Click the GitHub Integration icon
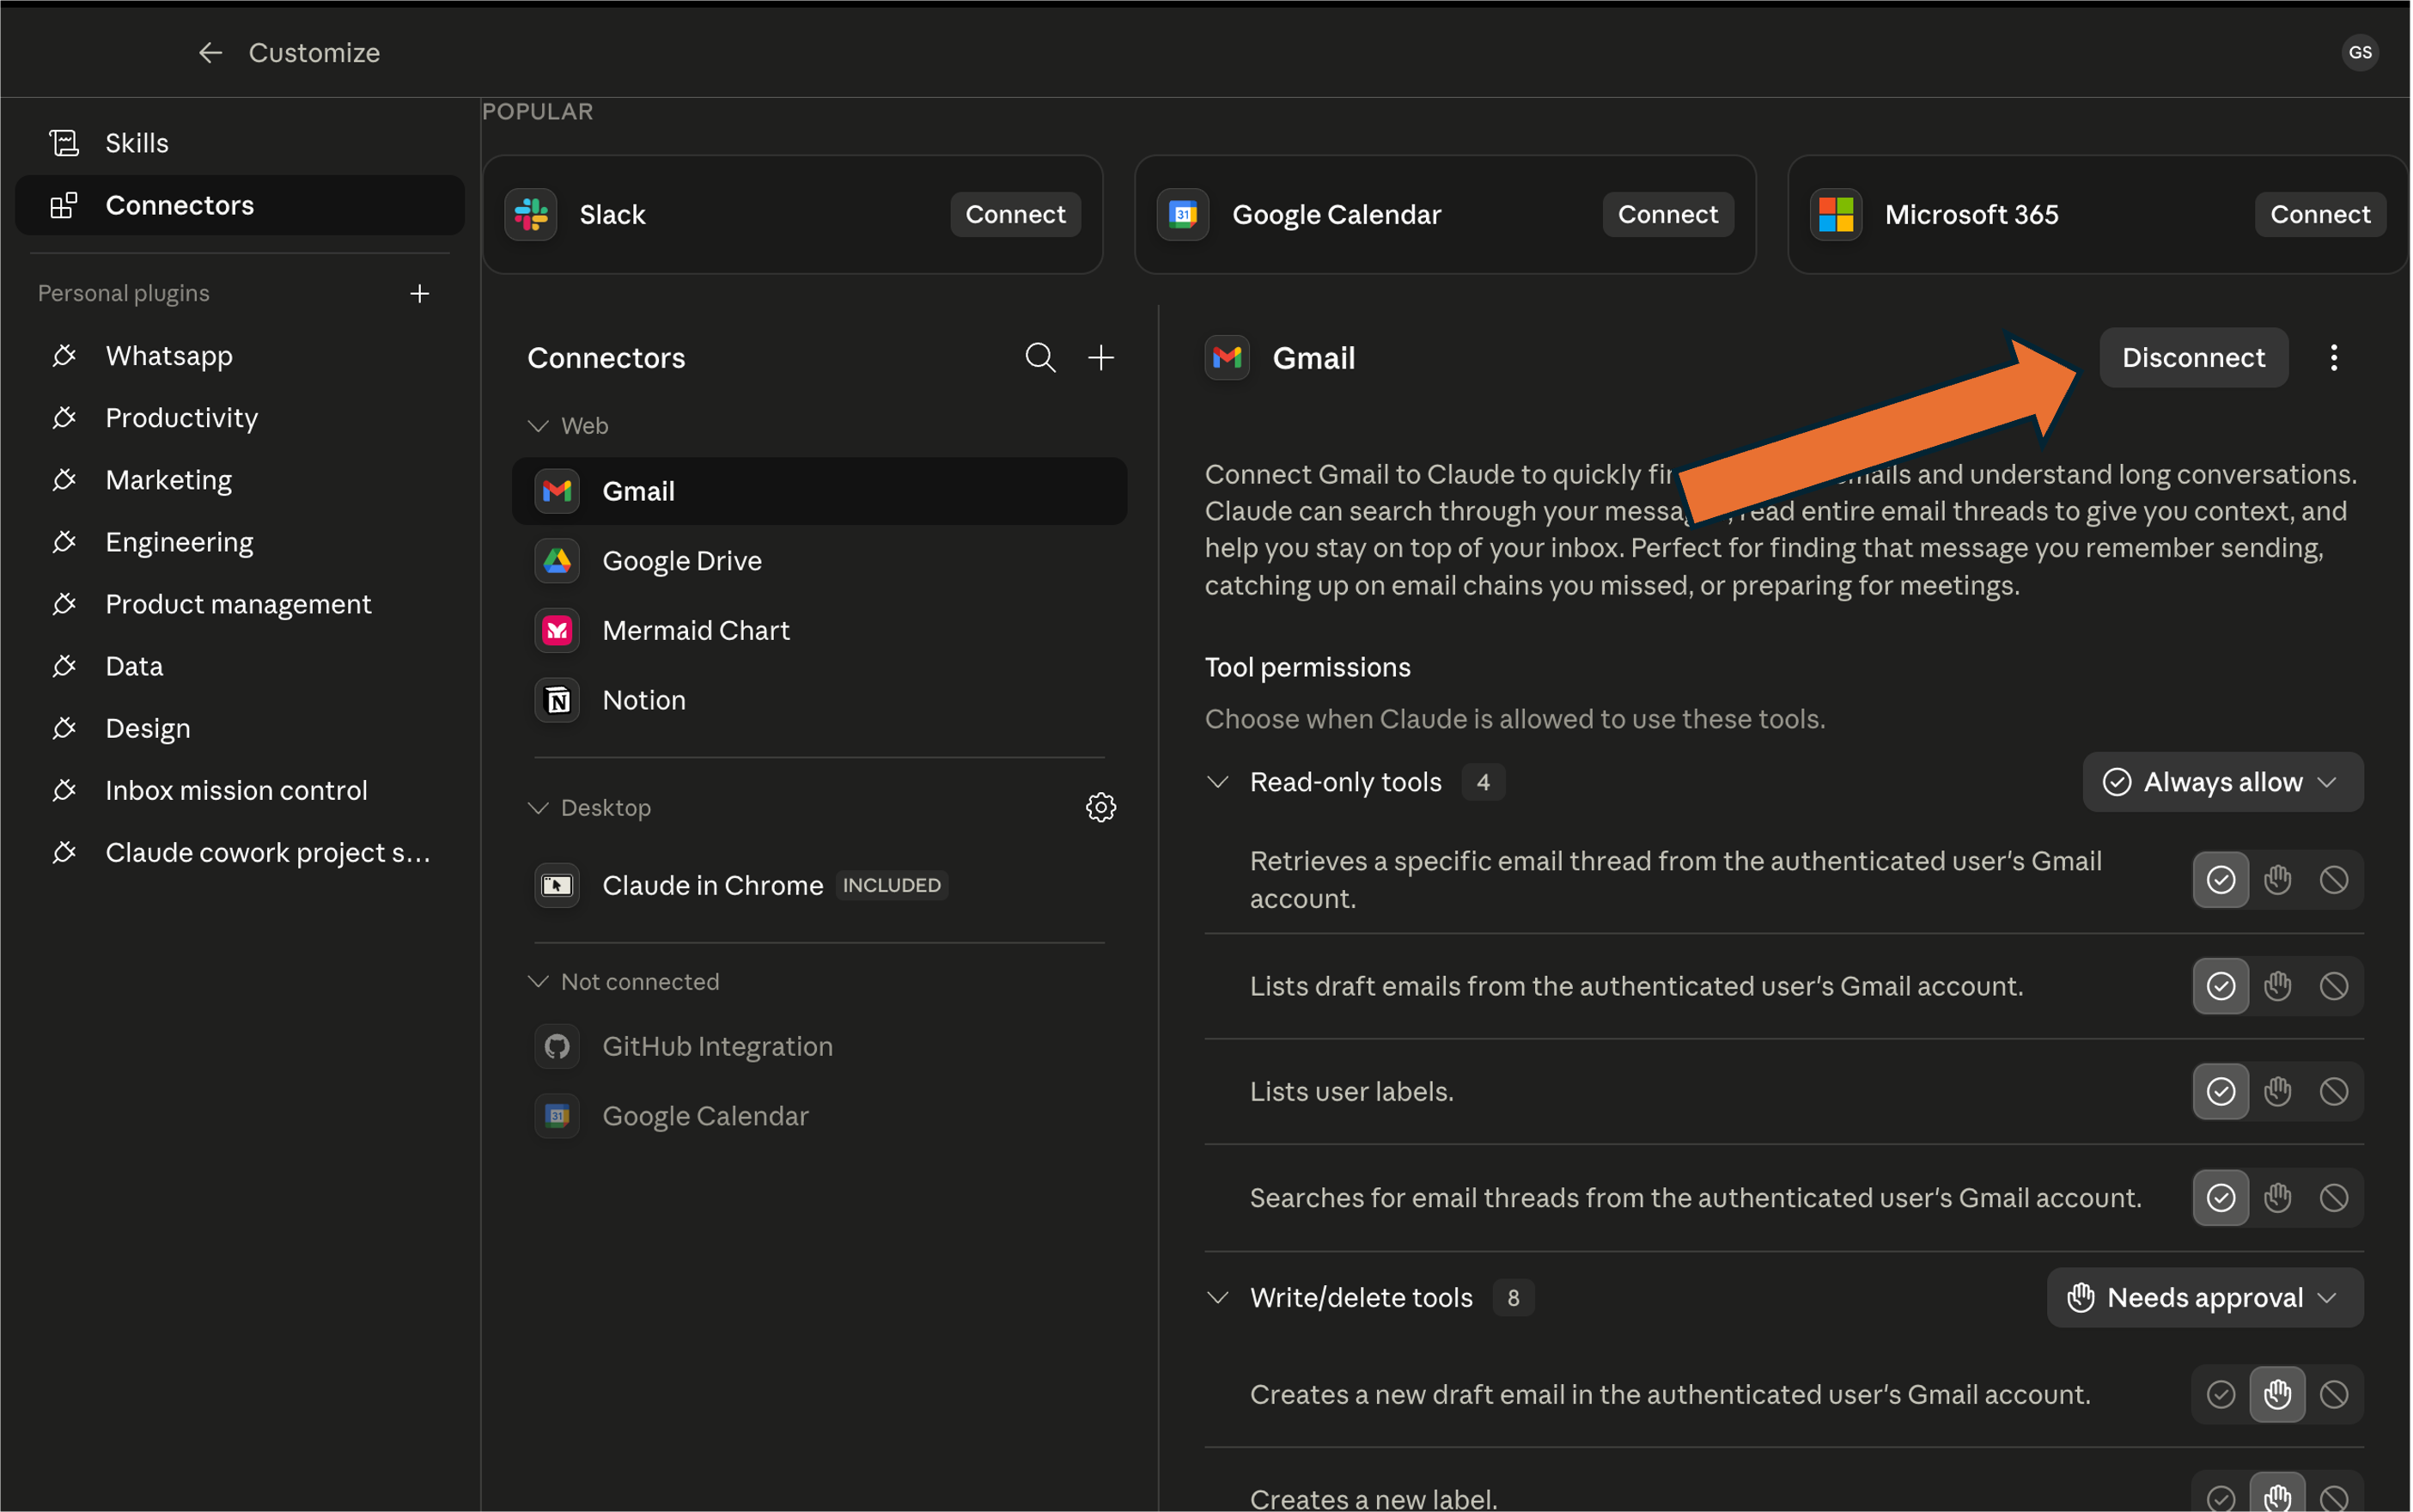This screenshot has width=2413, height=1512. pos(557,1046)
